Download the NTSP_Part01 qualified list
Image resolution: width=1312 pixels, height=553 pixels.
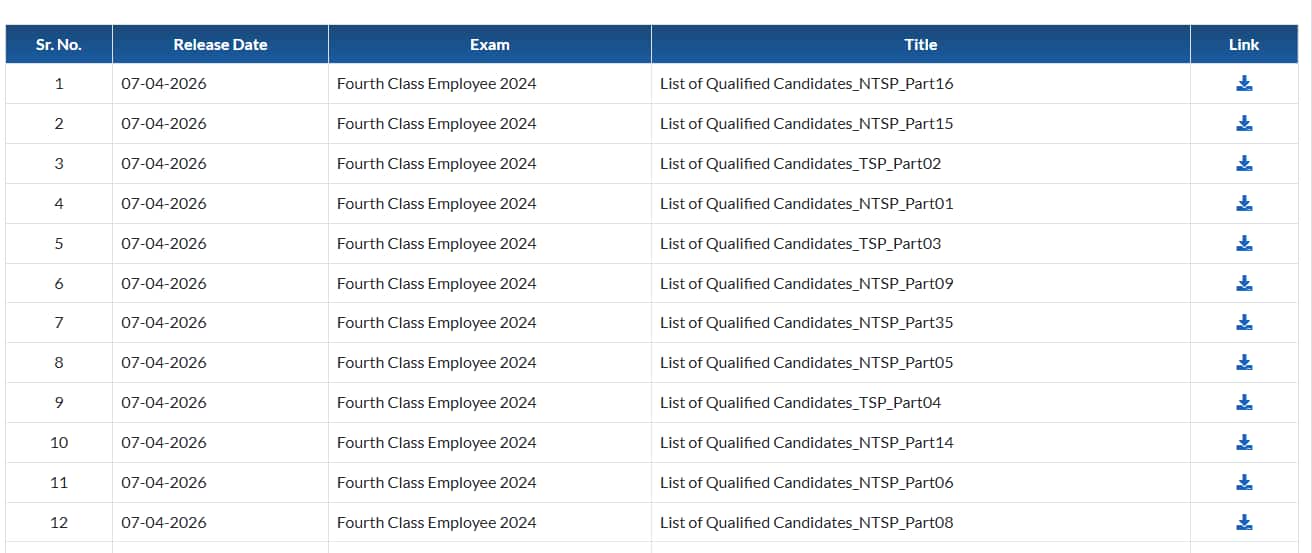click(x=1244, y=204)
